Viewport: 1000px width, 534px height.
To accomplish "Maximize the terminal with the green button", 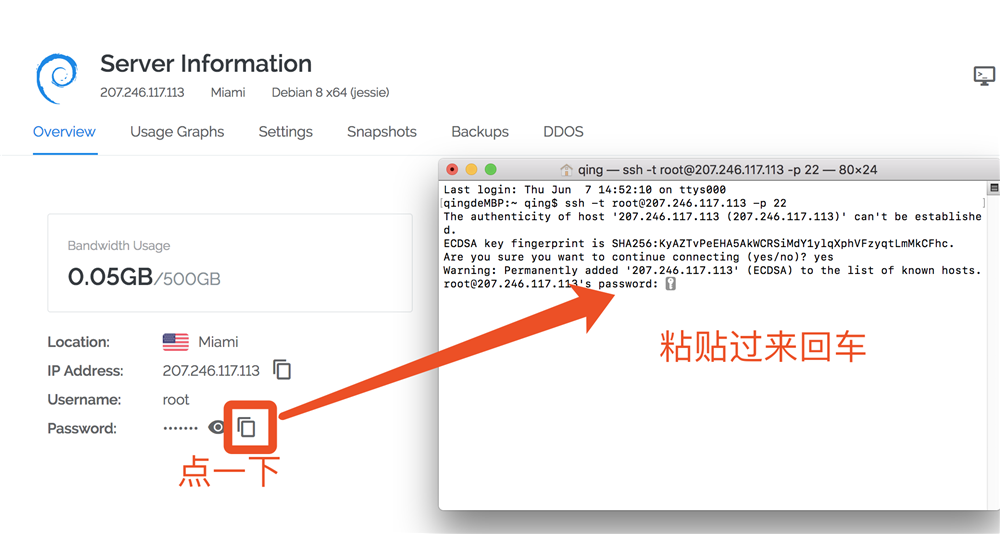I will pyautogui.click(x=490, y=169).
